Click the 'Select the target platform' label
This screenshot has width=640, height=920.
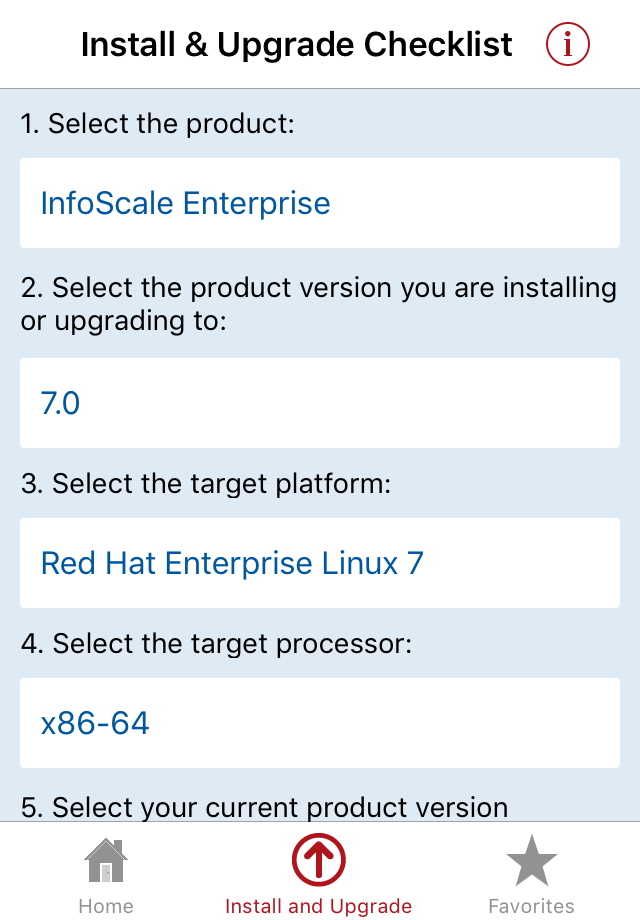tap(206, 484)
